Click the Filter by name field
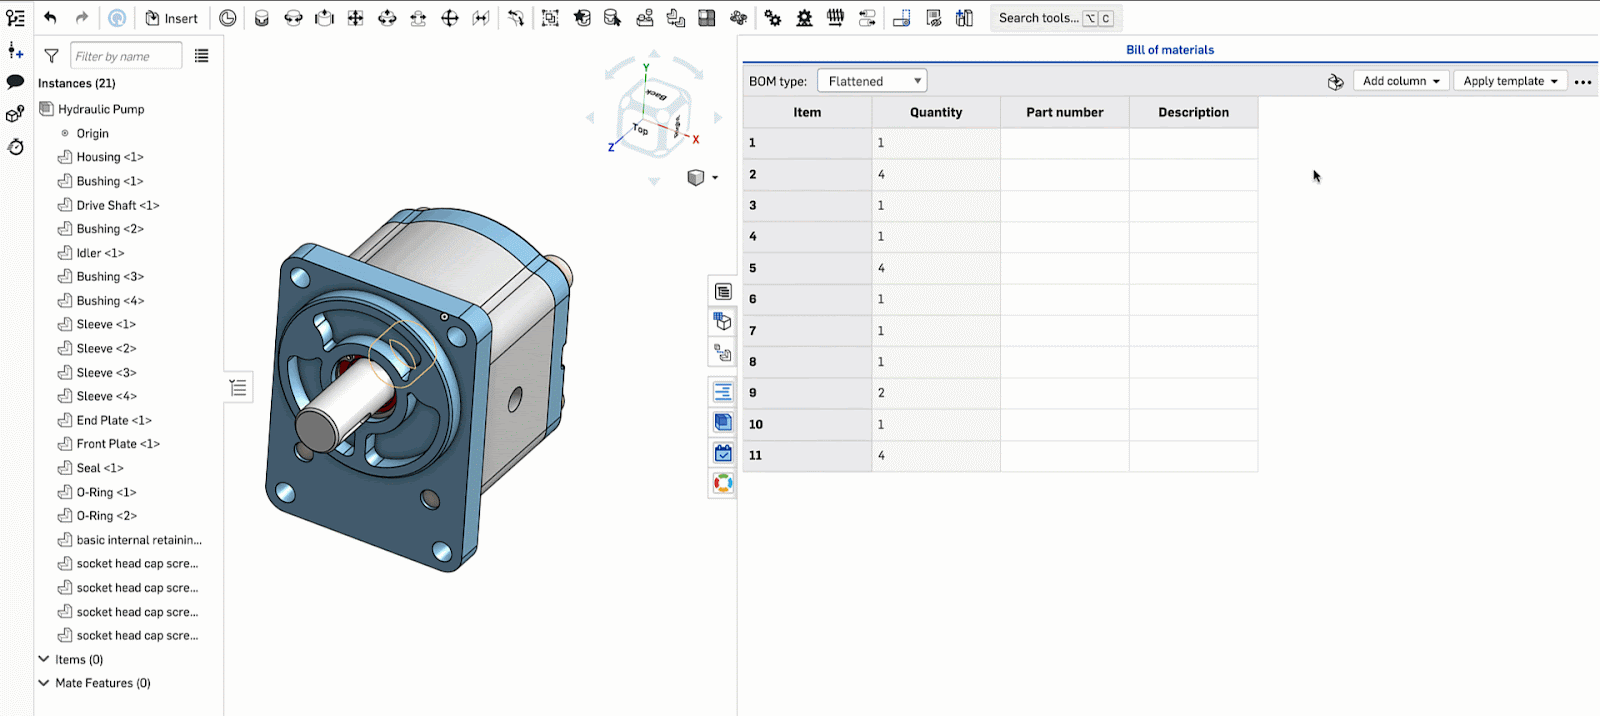 pyautogui.click(x=126, y=56)
